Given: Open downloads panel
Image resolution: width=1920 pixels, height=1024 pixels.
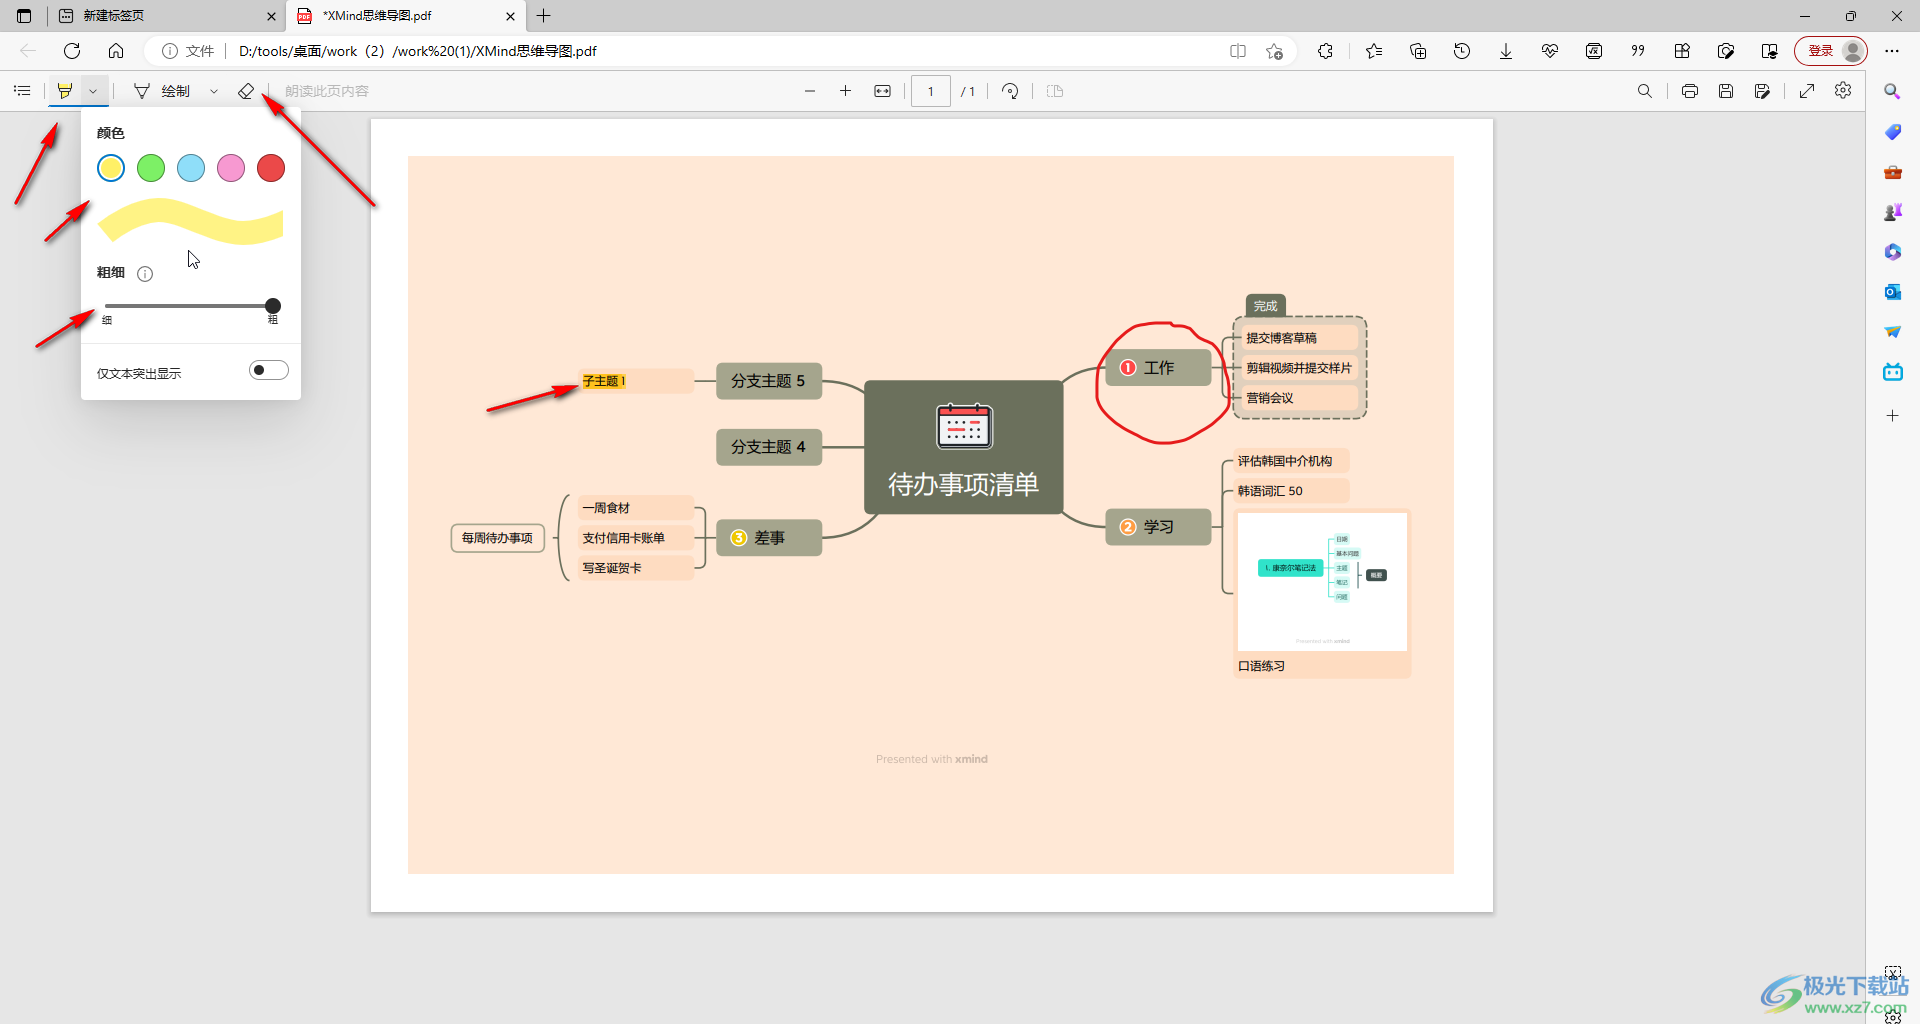Looking at the screenshot, I should 1506,51.
